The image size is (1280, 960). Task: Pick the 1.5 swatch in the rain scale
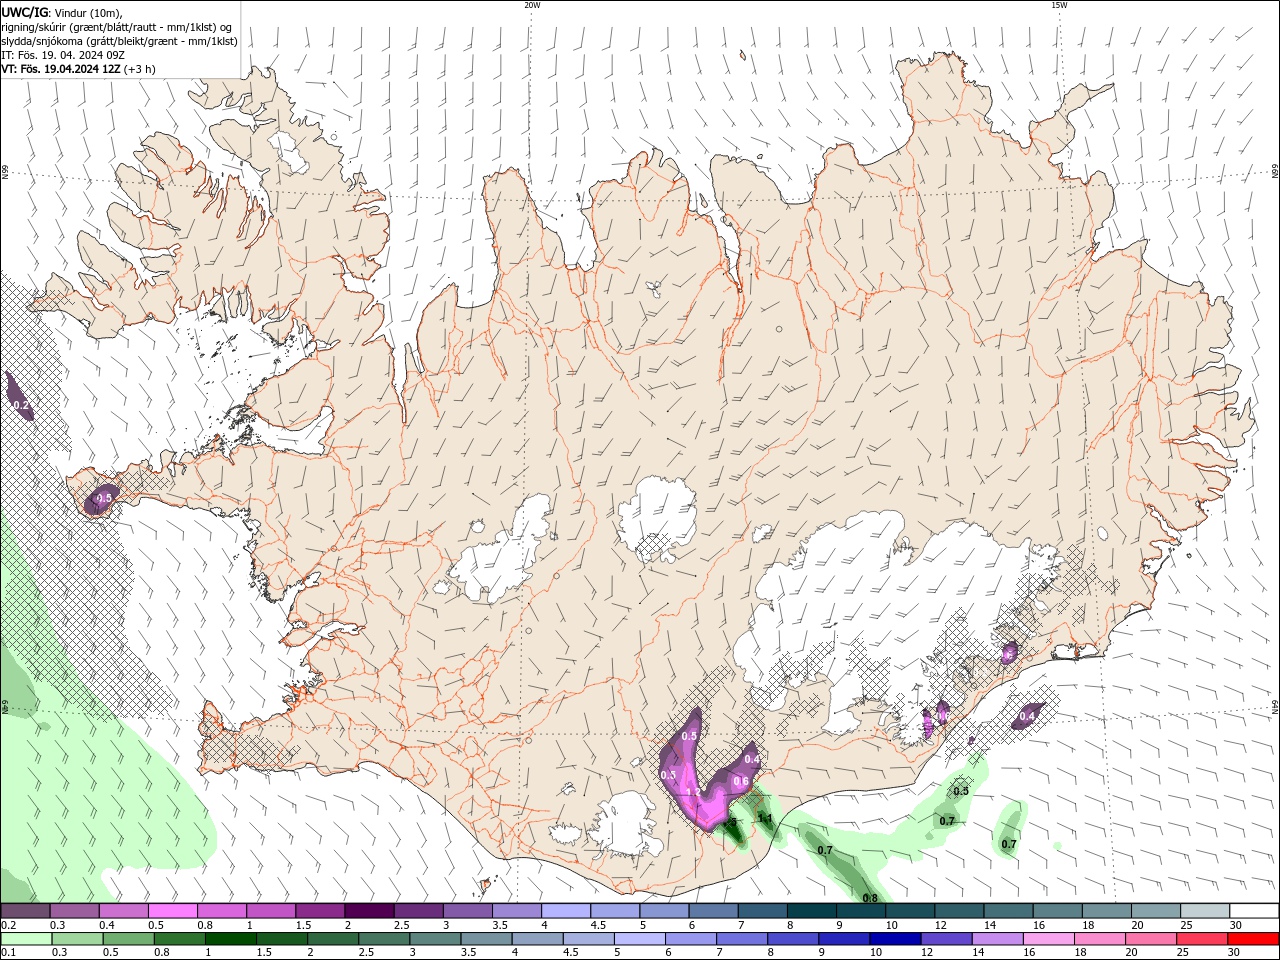coord(281,939)
